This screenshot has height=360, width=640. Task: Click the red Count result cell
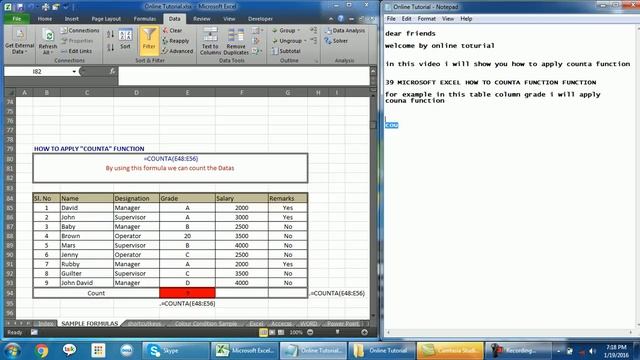tap(187, 293)
